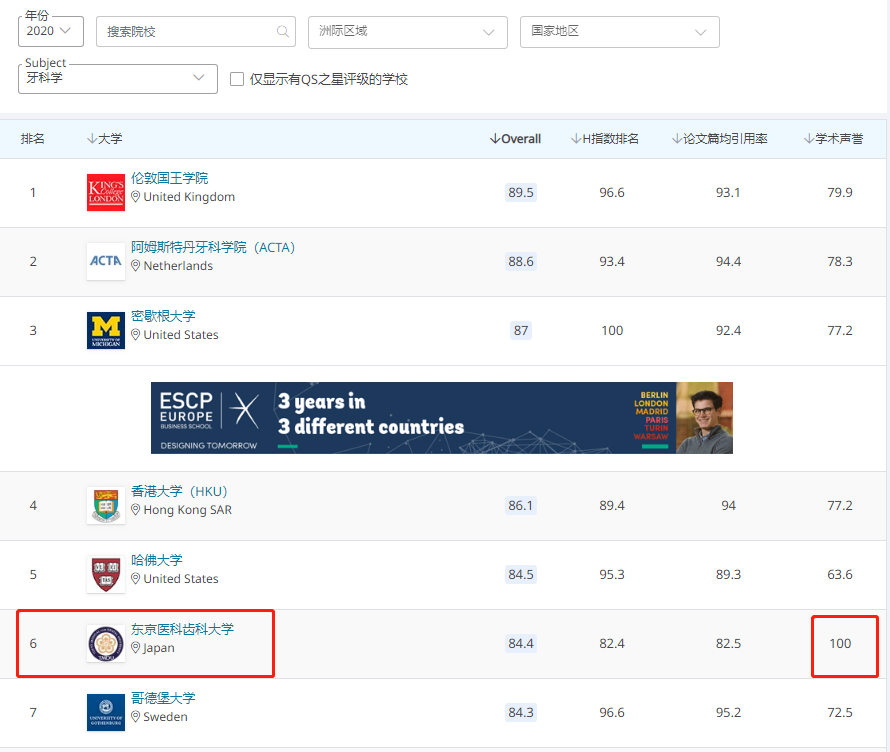This screenshot has width=890, height=752.
Task: Click location pin beside Netherlands
Action: (x=136, y=266)
